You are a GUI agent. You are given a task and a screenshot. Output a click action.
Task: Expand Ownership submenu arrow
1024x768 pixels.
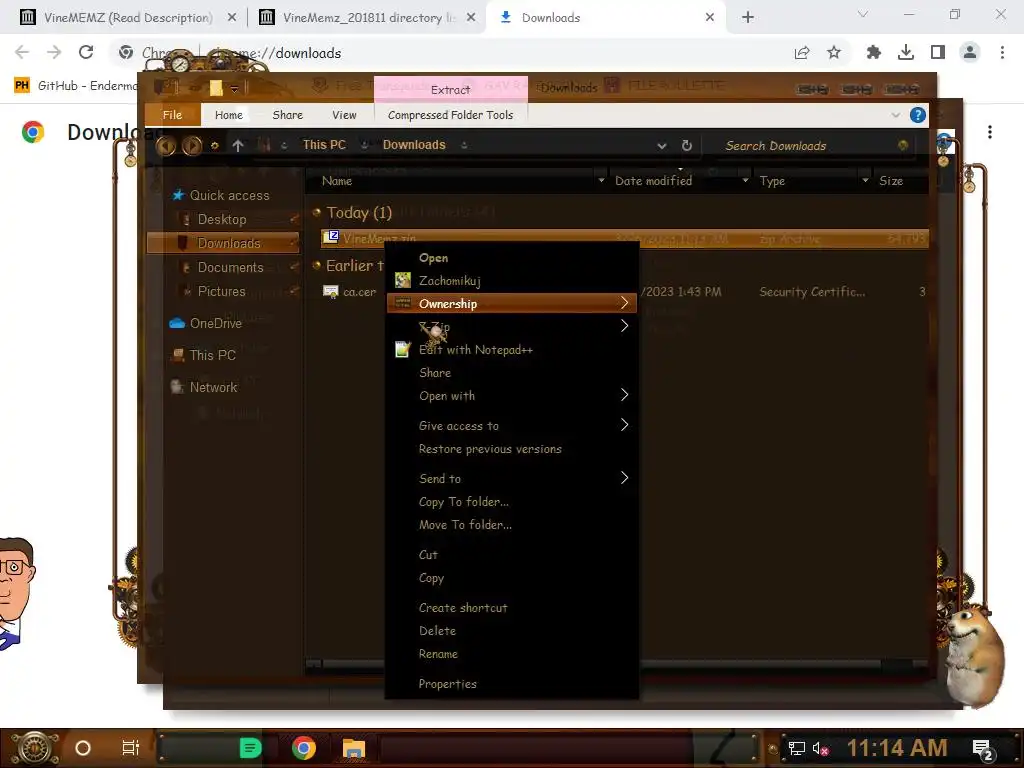pyautogui.click(x=624, y=303)
